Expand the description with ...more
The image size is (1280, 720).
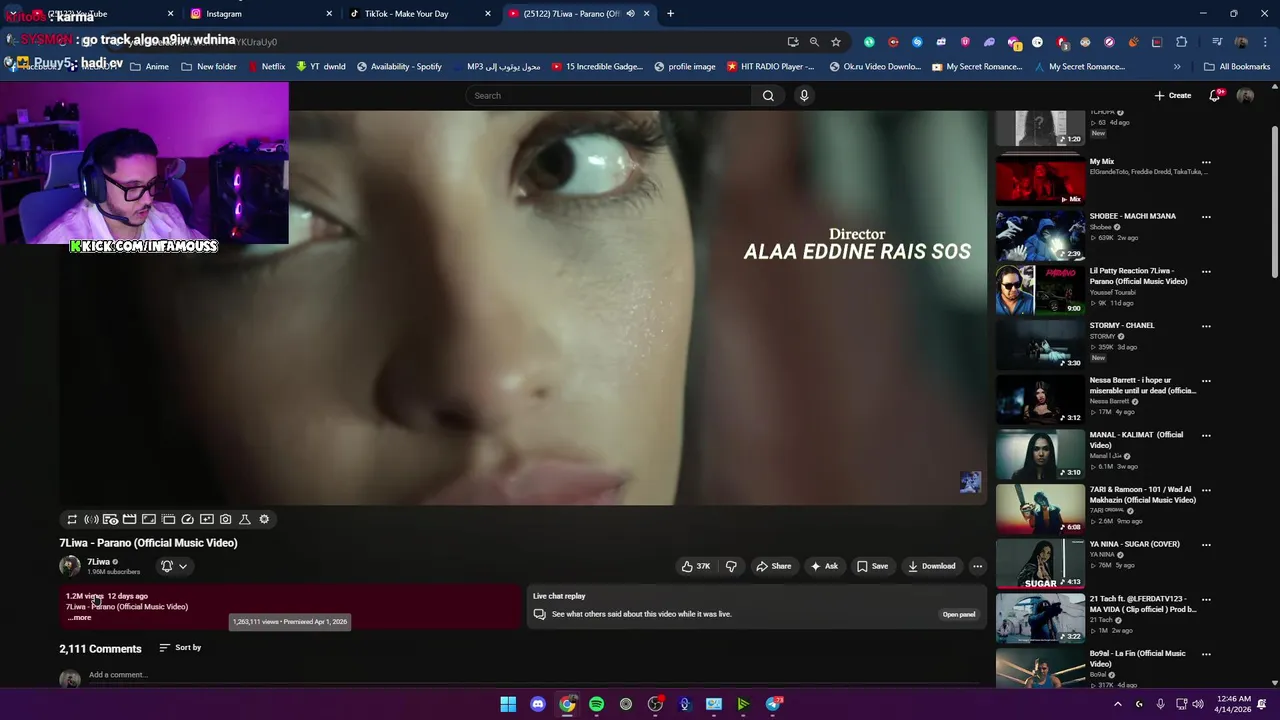pos(79,618)
